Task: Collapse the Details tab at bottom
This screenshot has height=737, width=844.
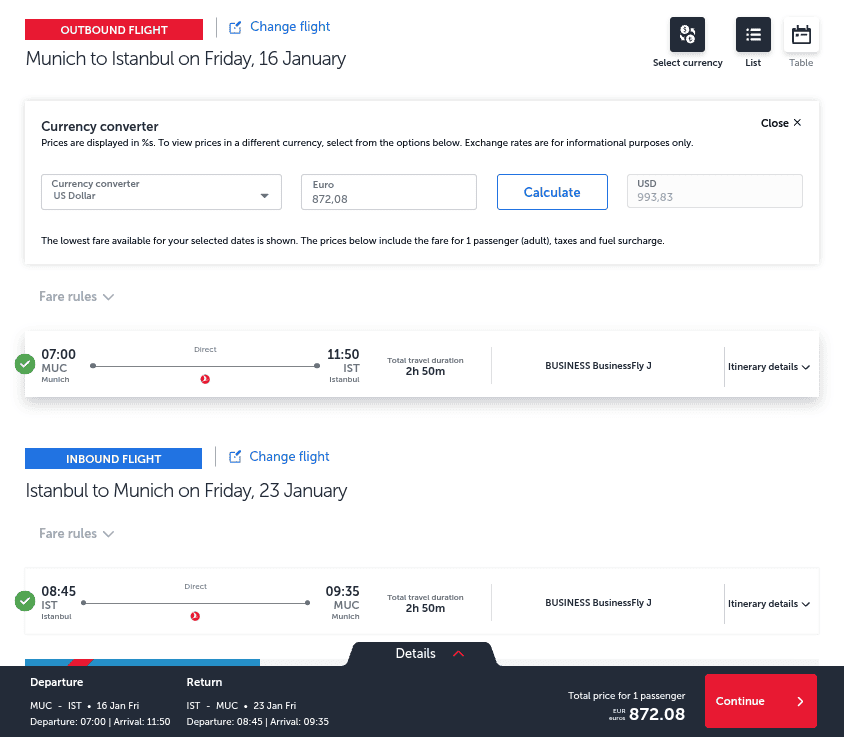Action: point(423,654)
